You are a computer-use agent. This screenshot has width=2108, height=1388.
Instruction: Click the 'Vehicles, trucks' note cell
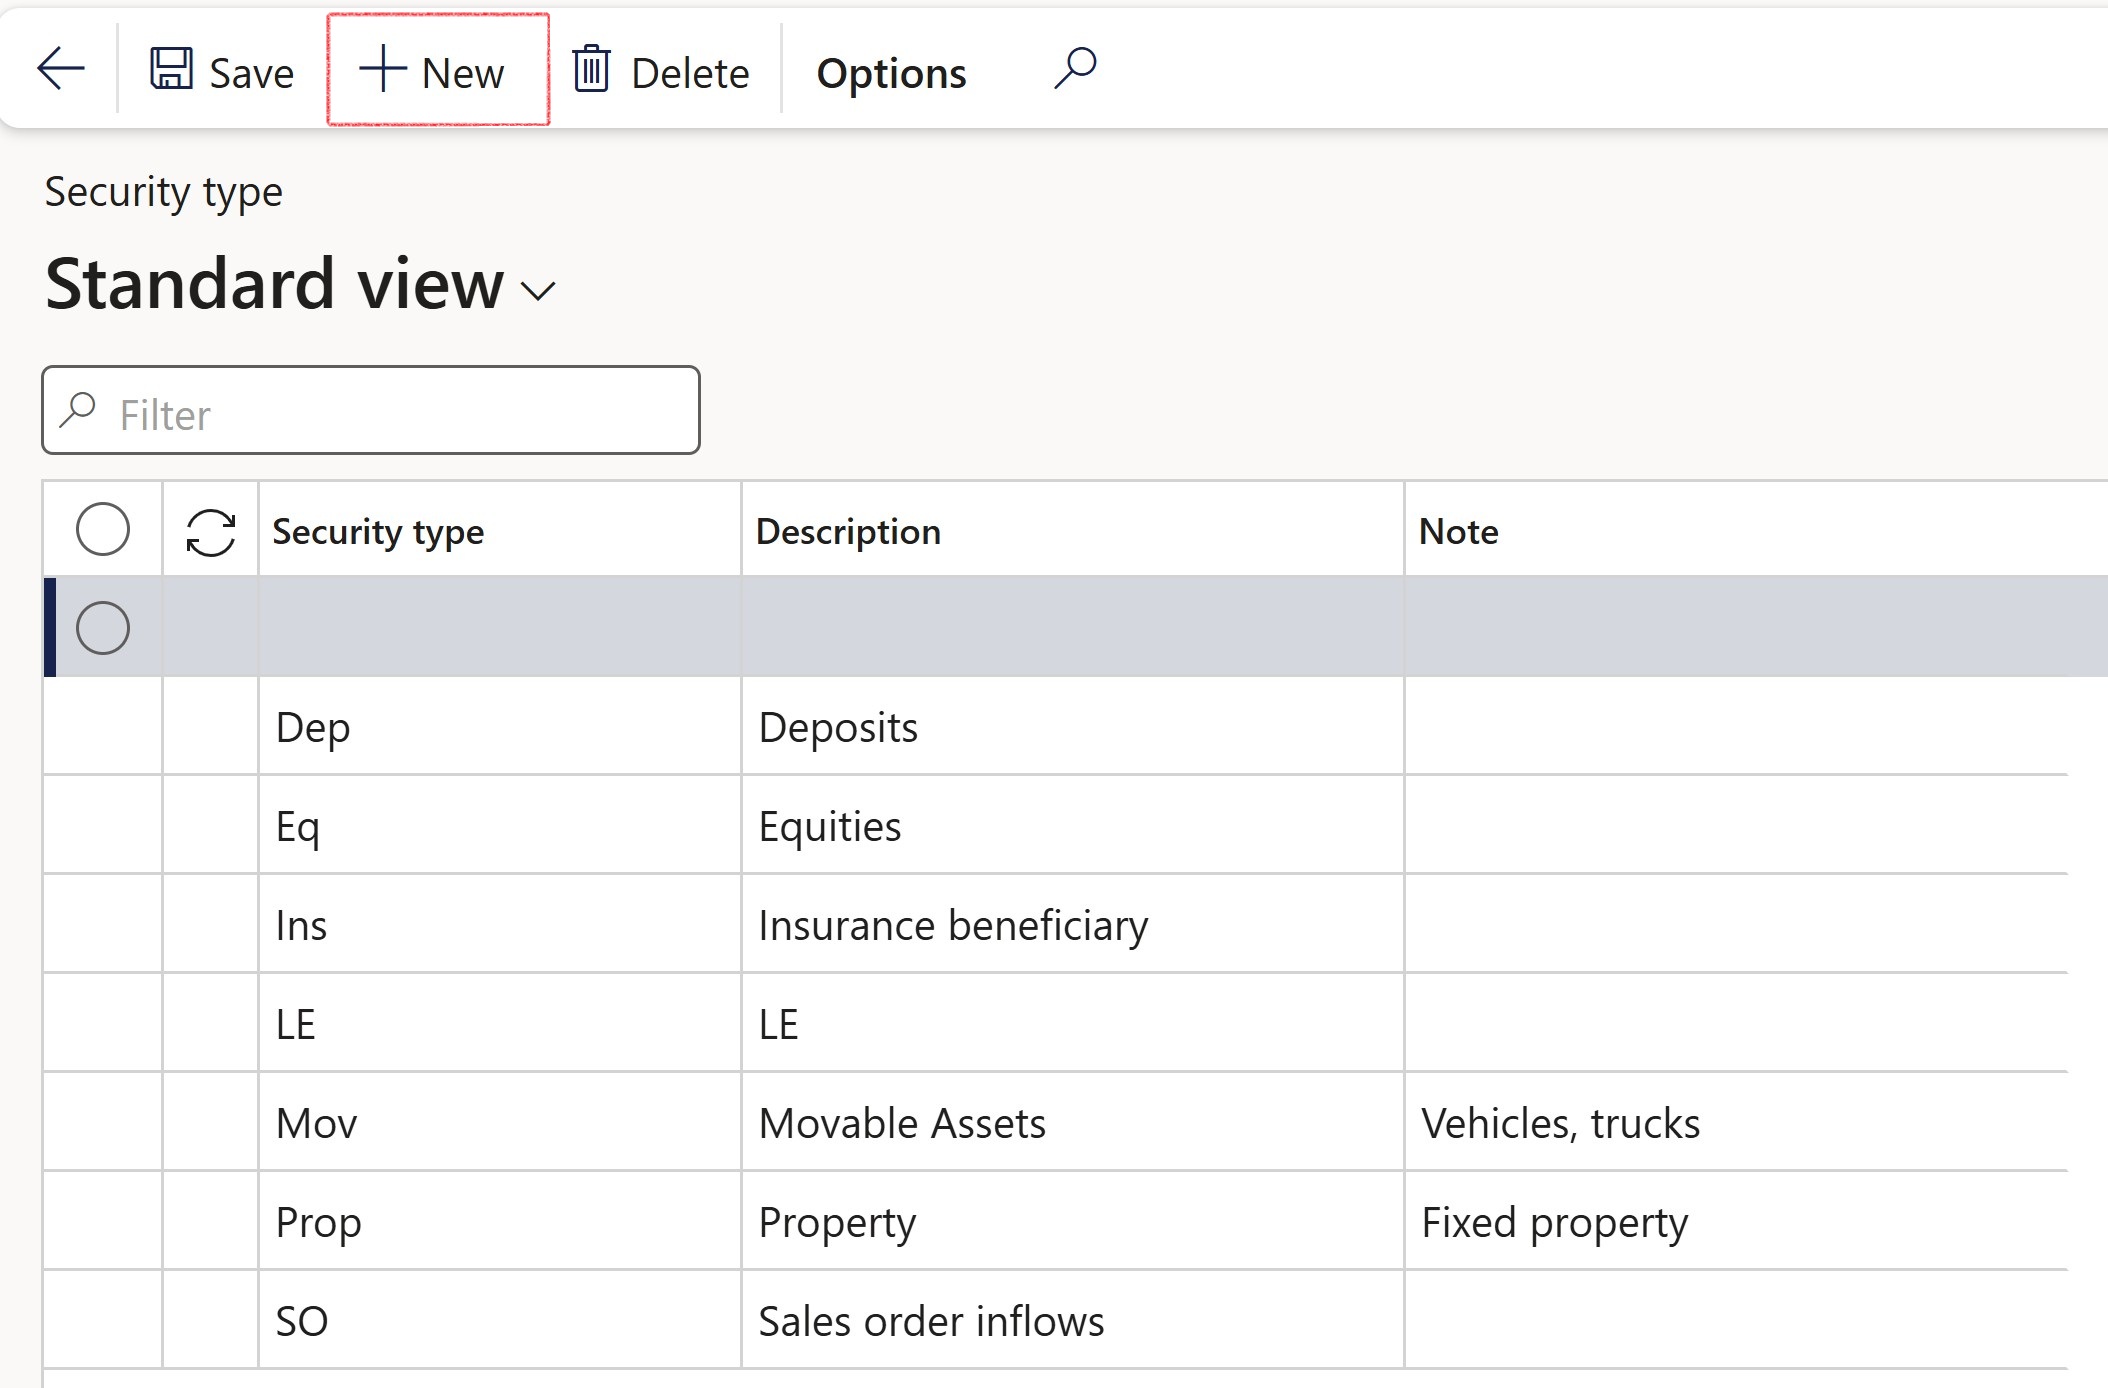(1736, 1122)
